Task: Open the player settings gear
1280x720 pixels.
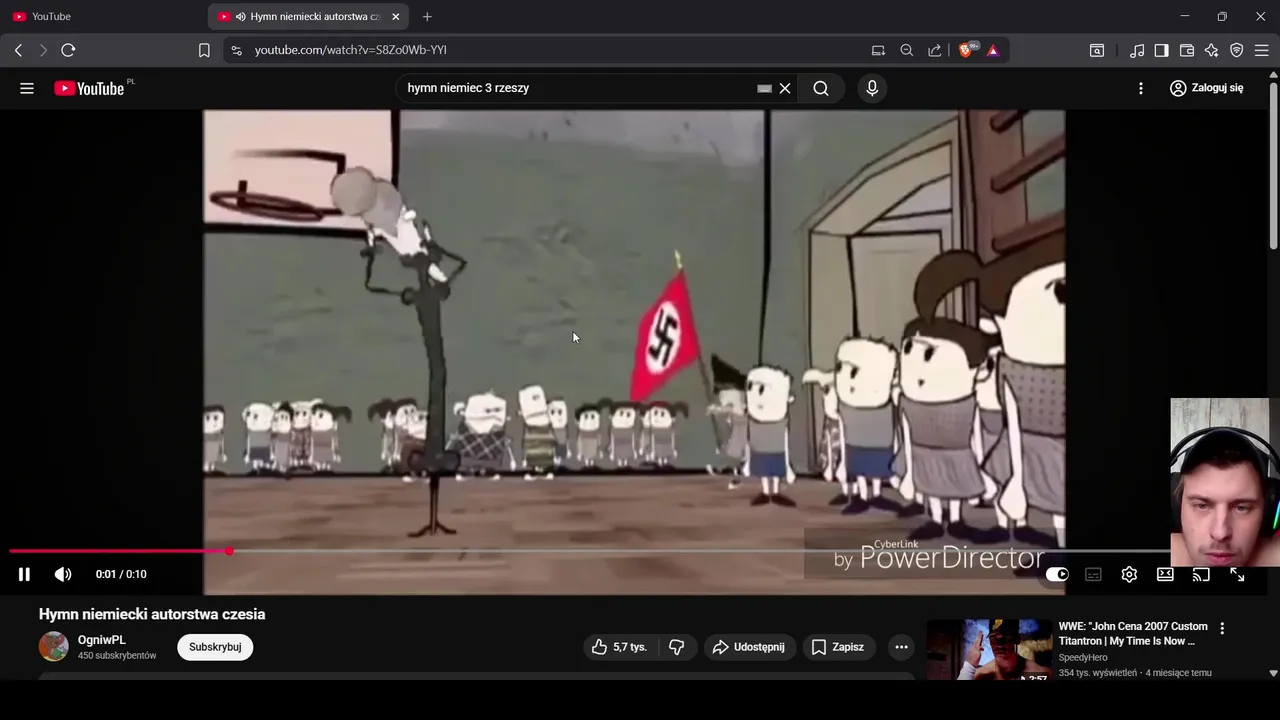Action: click(1129, 574)
